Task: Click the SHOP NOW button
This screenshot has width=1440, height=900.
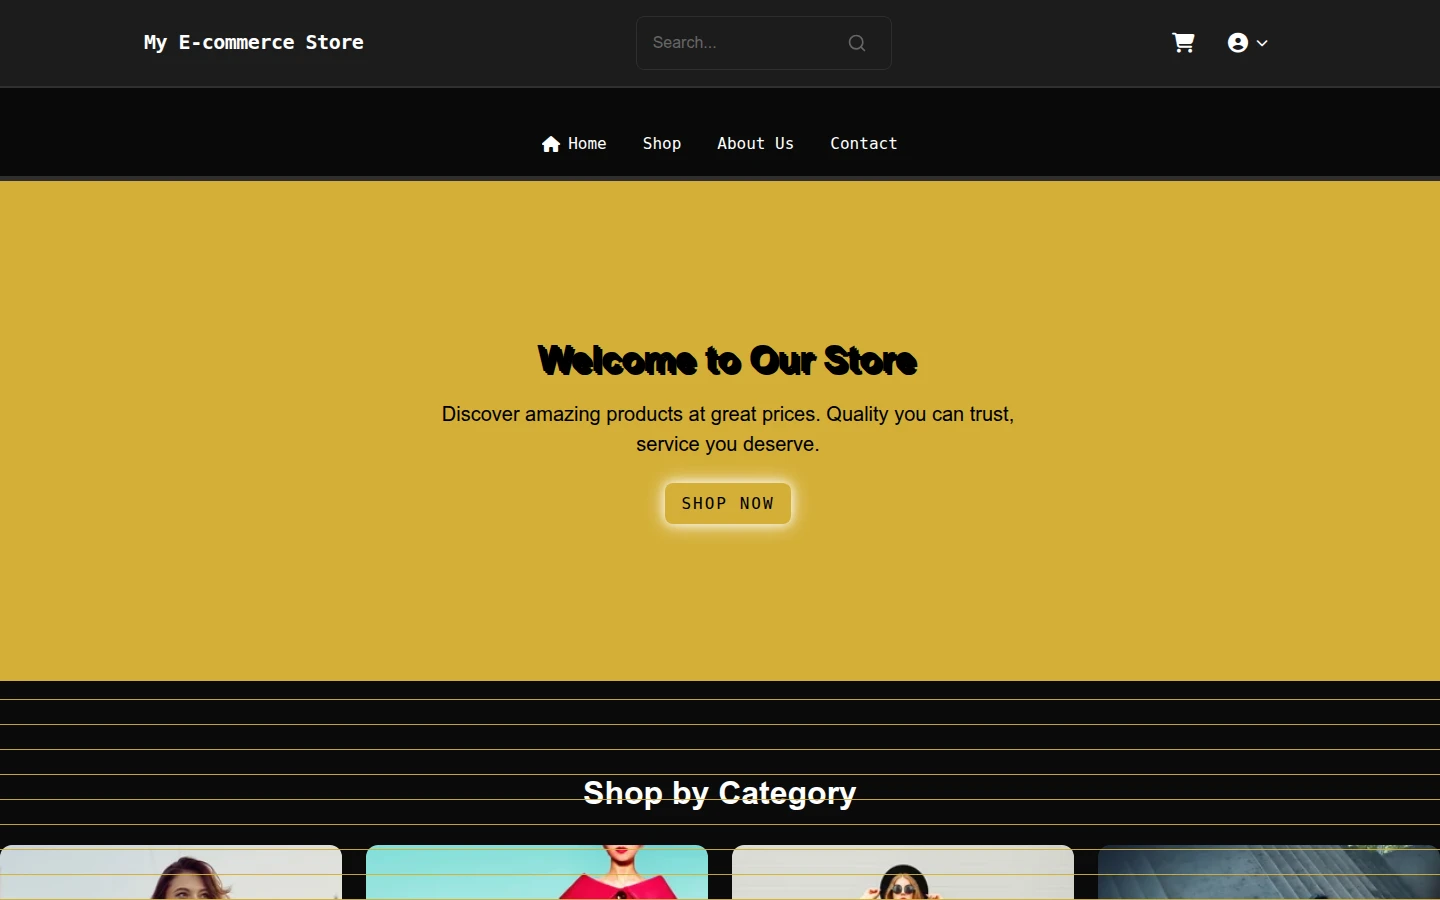Action: [728, 503]
